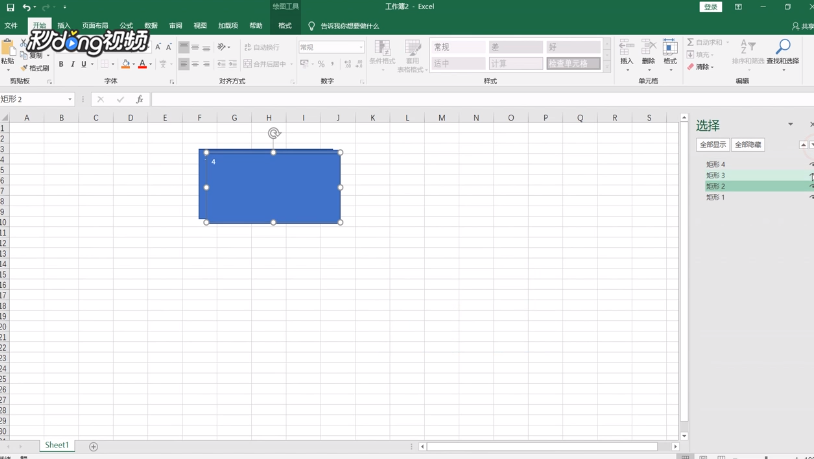The width and height of the screenshot is (814, 459).
Task: Toggle visibility of 矩形 2
Action: coord(811,186)
